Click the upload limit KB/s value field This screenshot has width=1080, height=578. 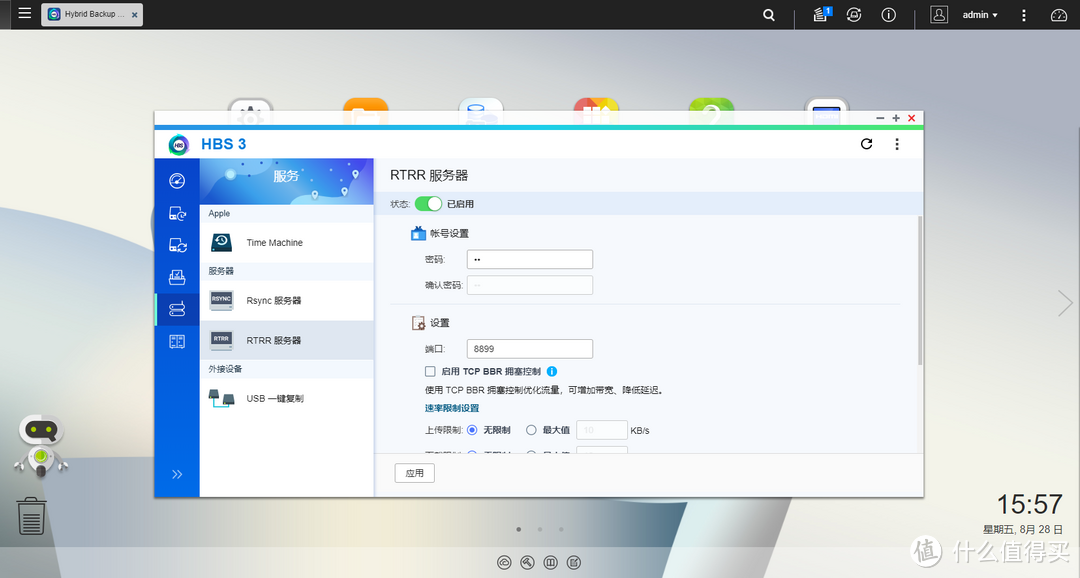(x=601, y=430)
